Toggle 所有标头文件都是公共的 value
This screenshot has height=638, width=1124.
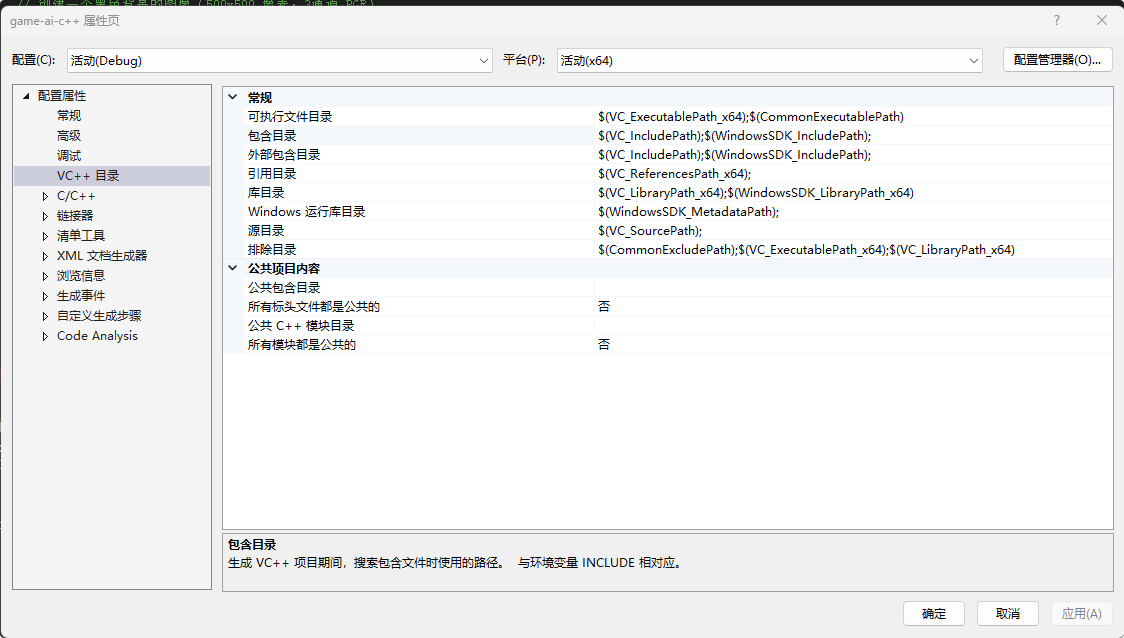[x=850, y=307]
